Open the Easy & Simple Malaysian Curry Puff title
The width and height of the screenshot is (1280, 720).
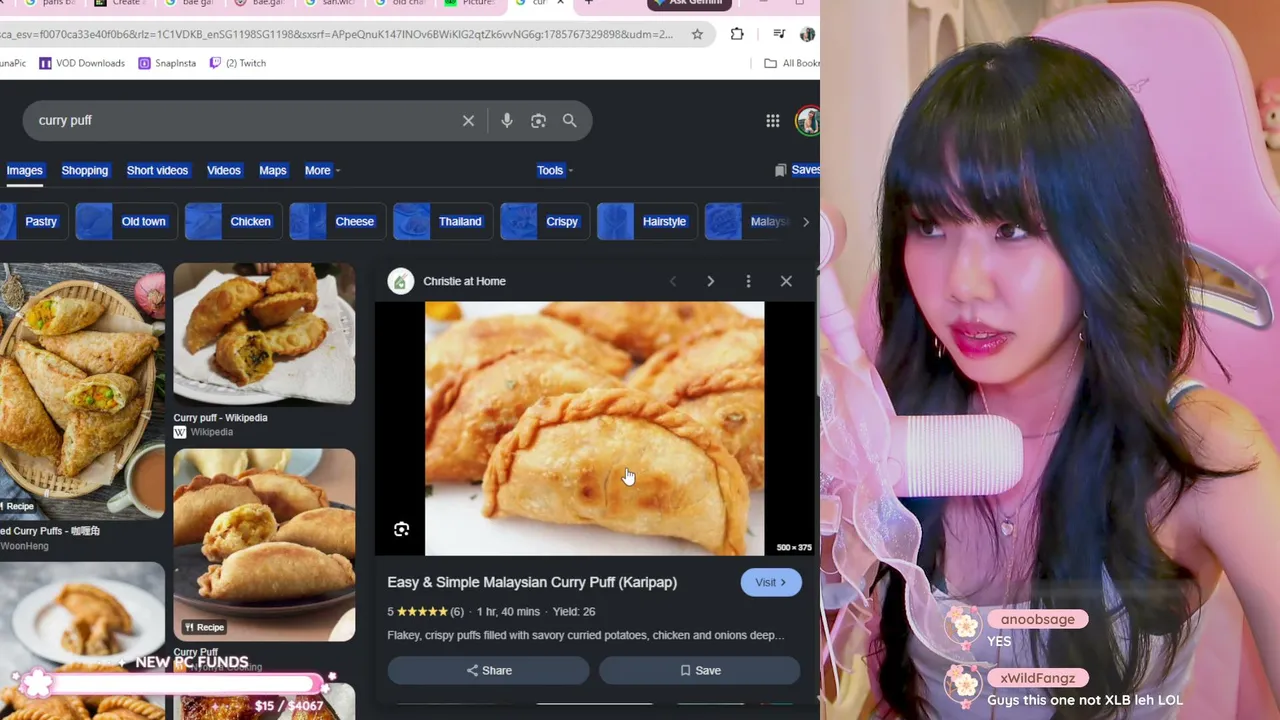click(x=532, y=582)
